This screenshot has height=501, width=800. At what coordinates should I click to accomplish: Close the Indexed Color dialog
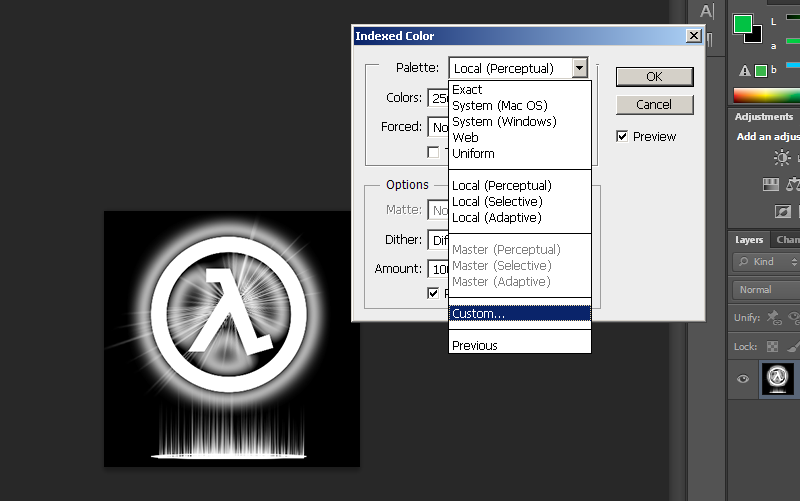(694, 36)
